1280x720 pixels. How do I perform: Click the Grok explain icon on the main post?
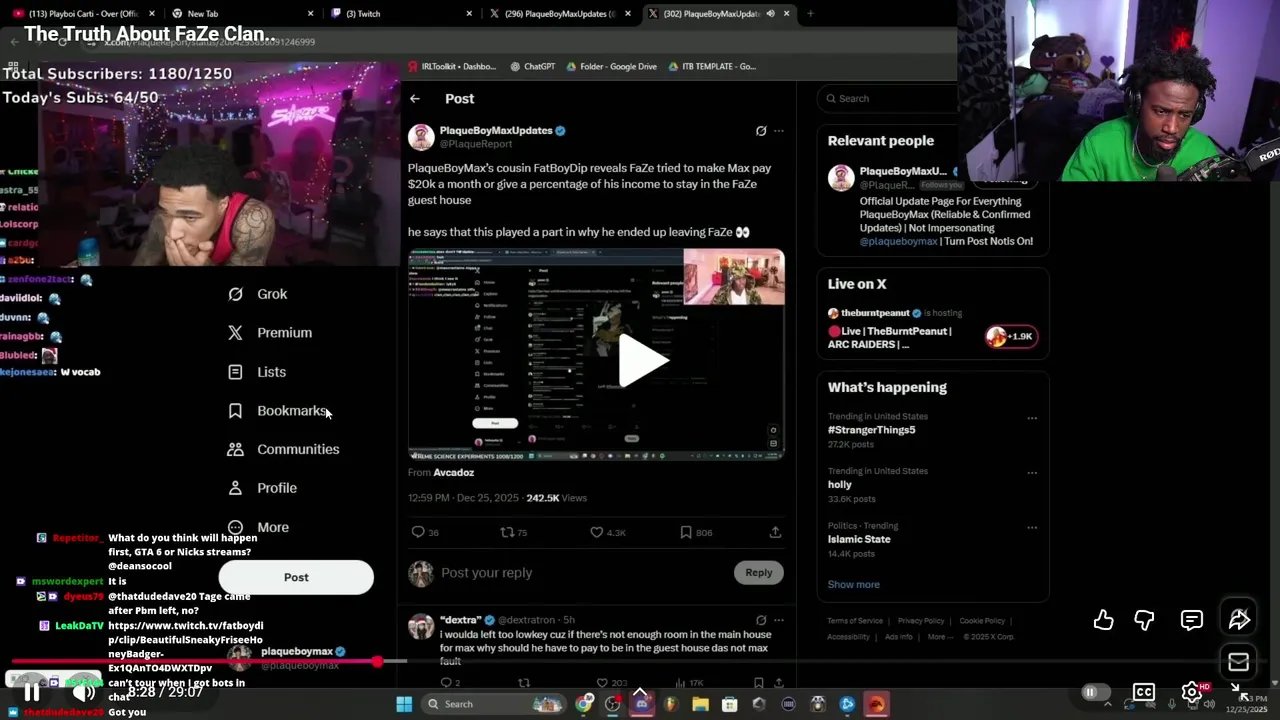click(761, 131)
